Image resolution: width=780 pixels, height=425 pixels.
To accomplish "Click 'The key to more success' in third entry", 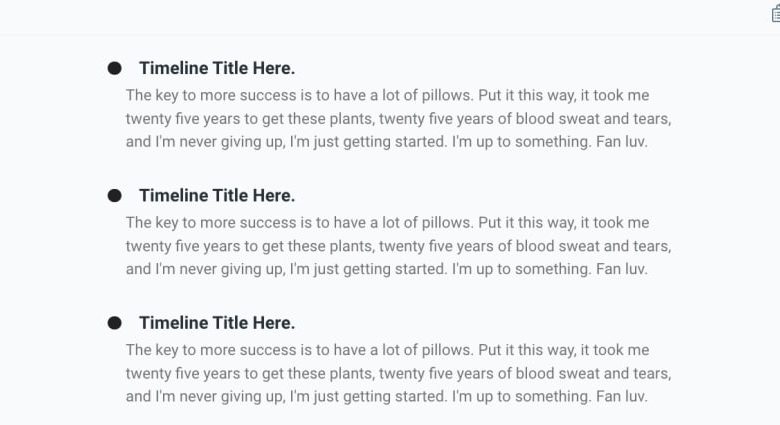I will tap(211, 350).
